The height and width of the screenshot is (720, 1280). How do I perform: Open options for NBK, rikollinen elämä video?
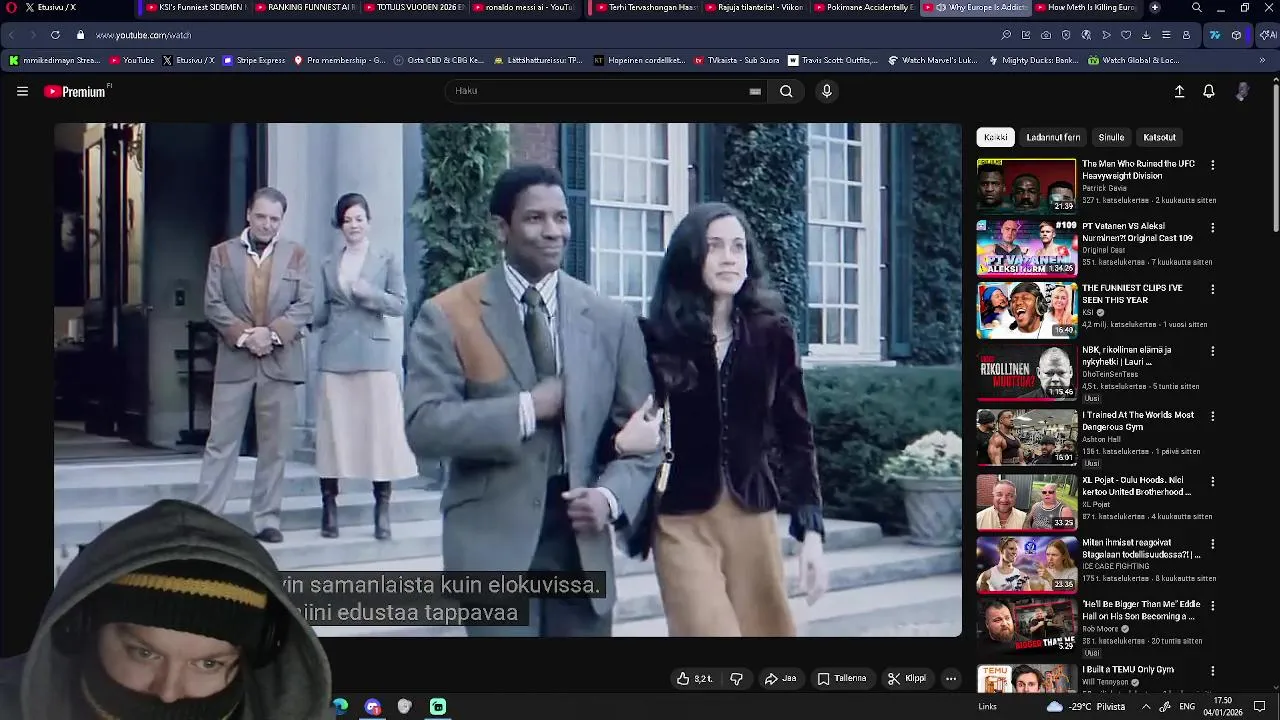(x=1212, y=351)
